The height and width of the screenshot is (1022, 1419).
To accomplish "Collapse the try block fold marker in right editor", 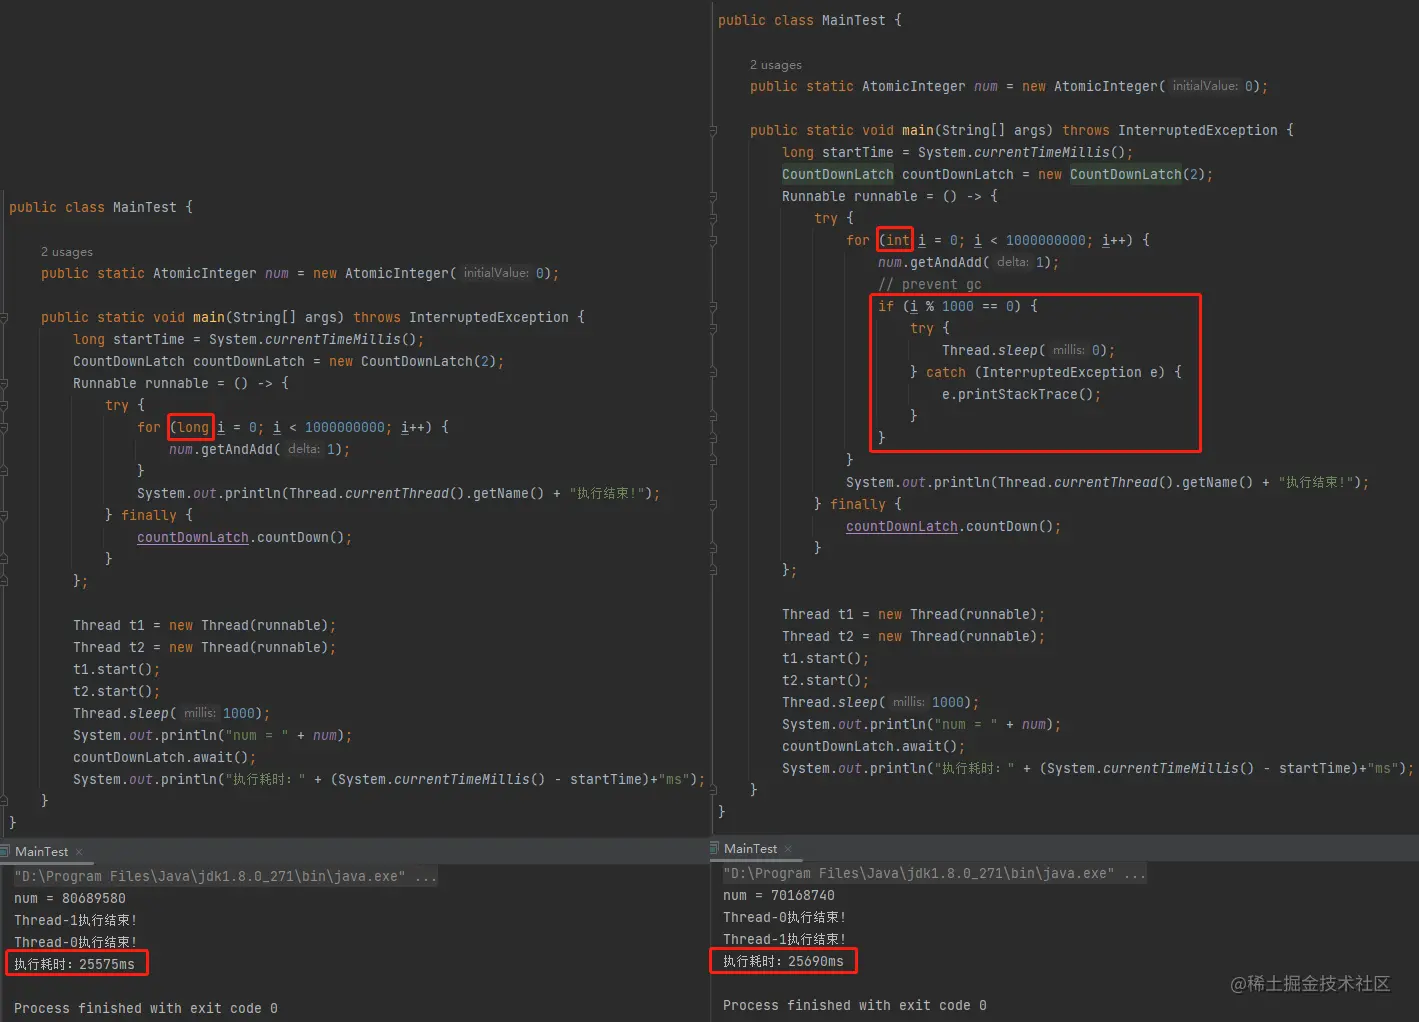I will coord(713,218).
